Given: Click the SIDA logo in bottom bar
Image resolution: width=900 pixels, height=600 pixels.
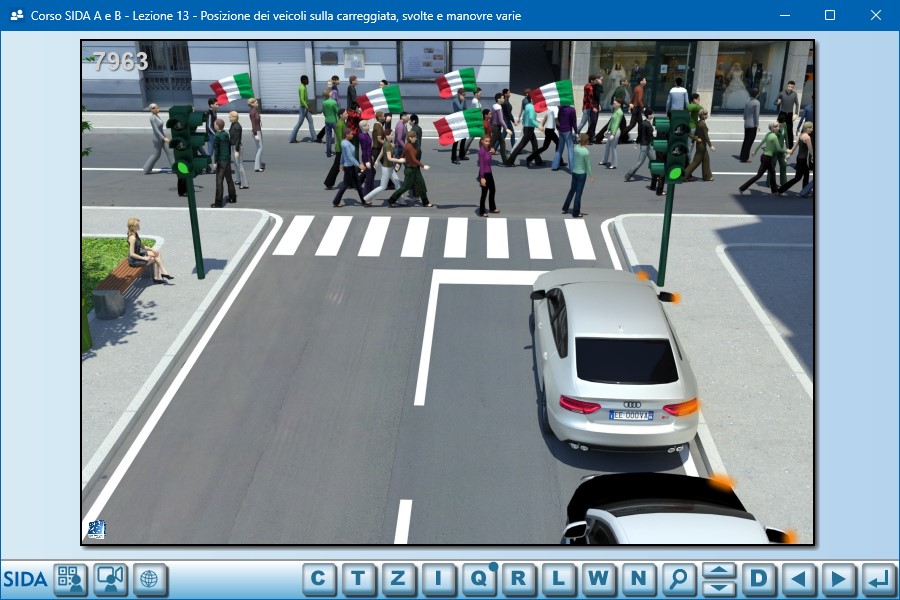Looking at the screenshot, I should (x=25, y=579).
